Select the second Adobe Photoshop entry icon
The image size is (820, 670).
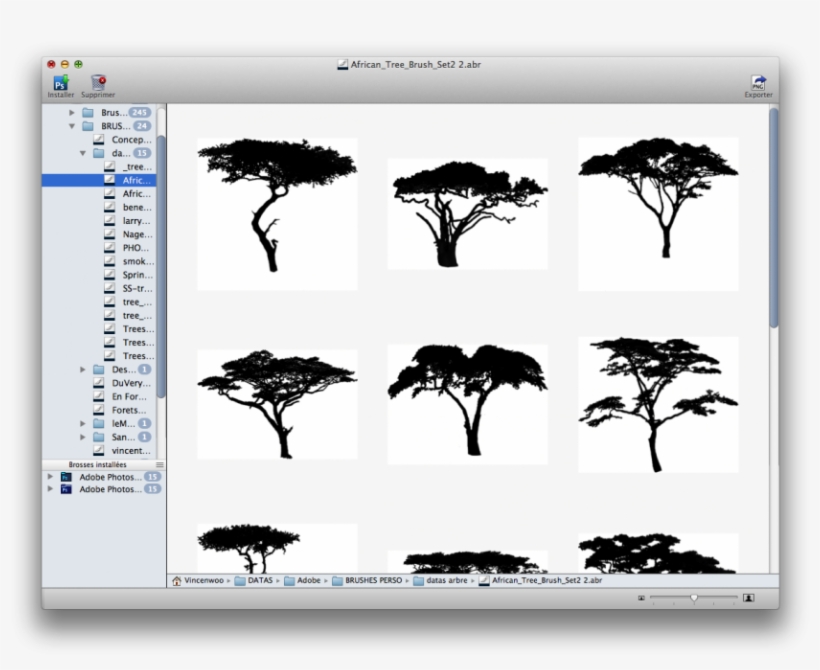[66, 491]
